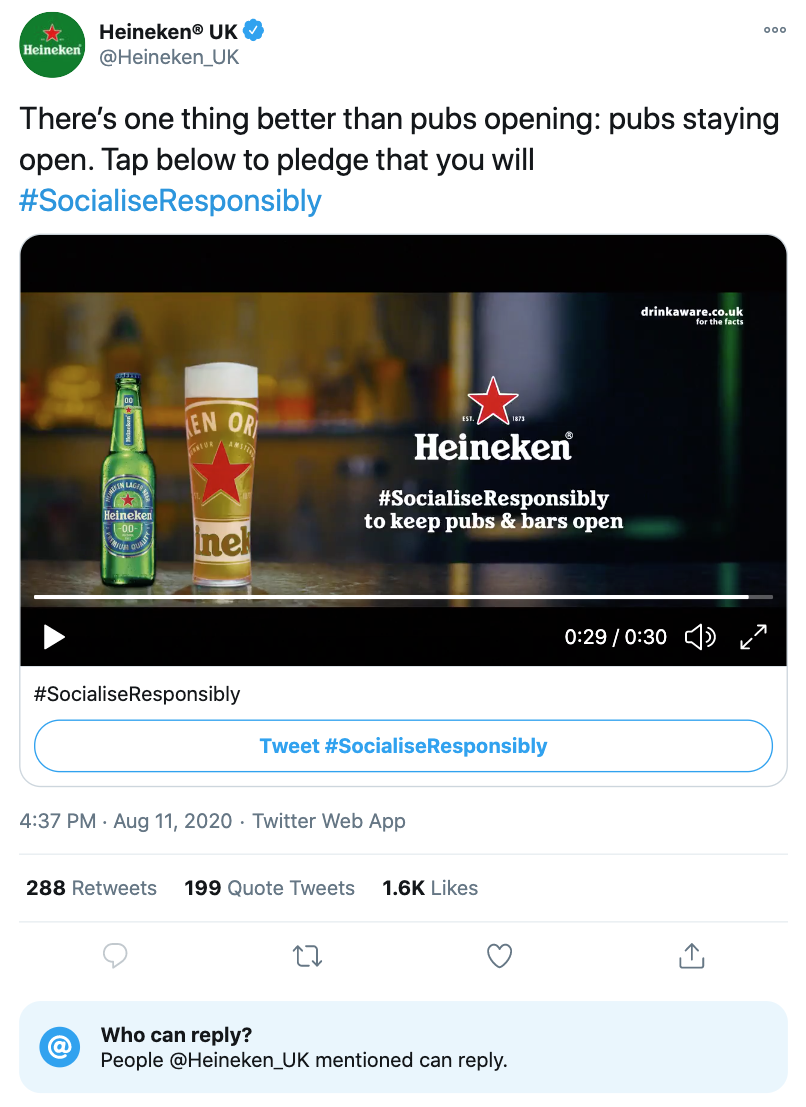Open the tweet's three-dot more options menu
Image resolution: width=806 pixels, height=1107 pixels.
774,30
